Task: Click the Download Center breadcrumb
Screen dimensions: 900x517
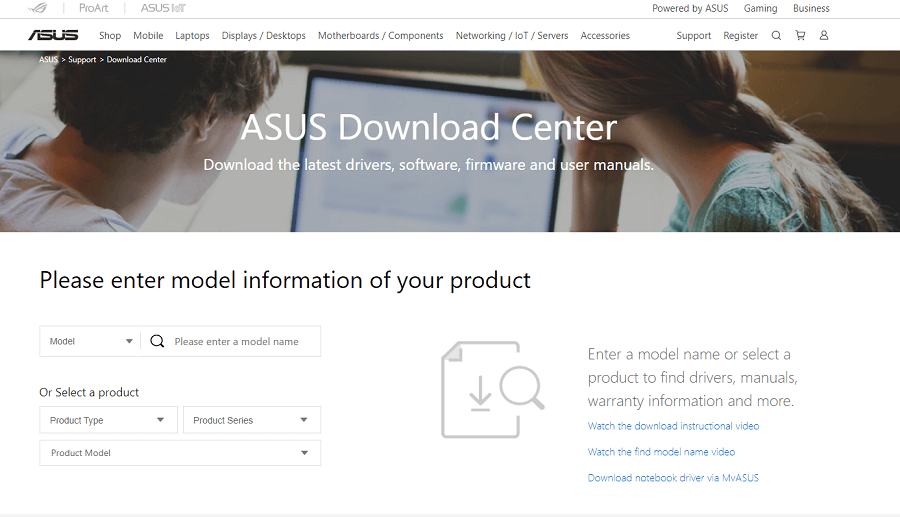Action: point(137,59)
